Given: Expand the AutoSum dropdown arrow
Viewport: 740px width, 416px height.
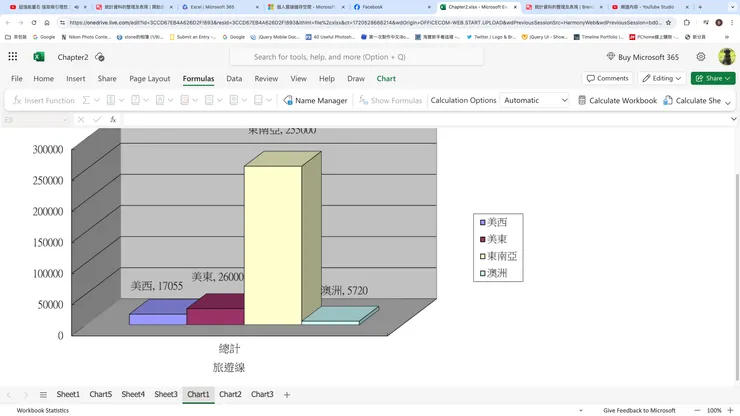Looking at the screenshot, I should click(97, 100).
